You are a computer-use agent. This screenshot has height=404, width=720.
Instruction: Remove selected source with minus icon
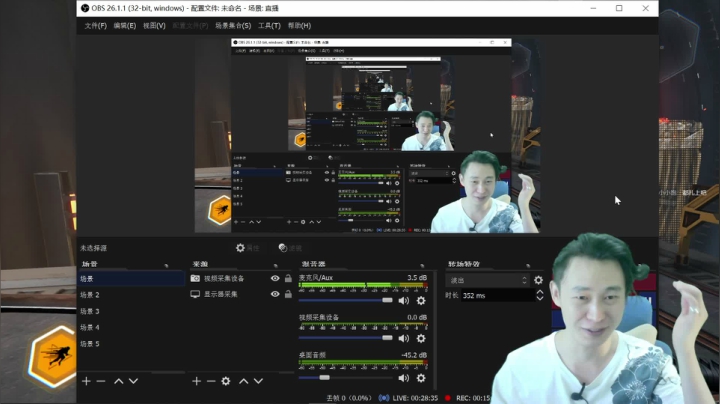pyautogui.click(x=211, y=381)
